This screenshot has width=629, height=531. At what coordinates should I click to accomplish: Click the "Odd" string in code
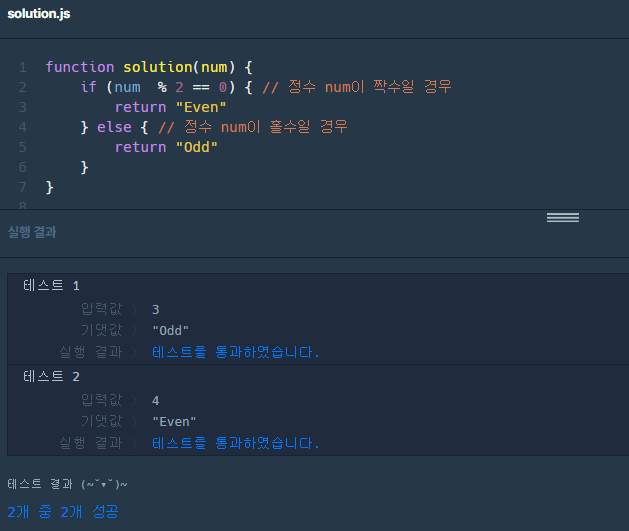pos(197,147)
